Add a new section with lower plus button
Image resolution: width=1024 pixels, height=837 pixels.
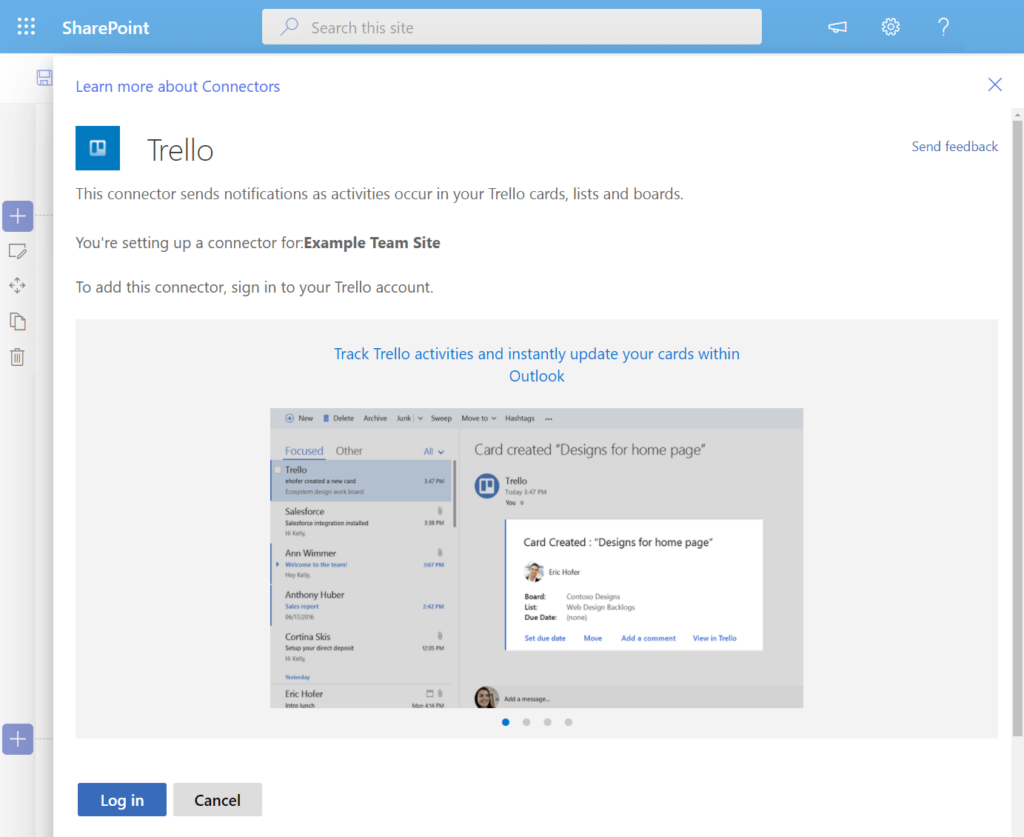[18, 739]
